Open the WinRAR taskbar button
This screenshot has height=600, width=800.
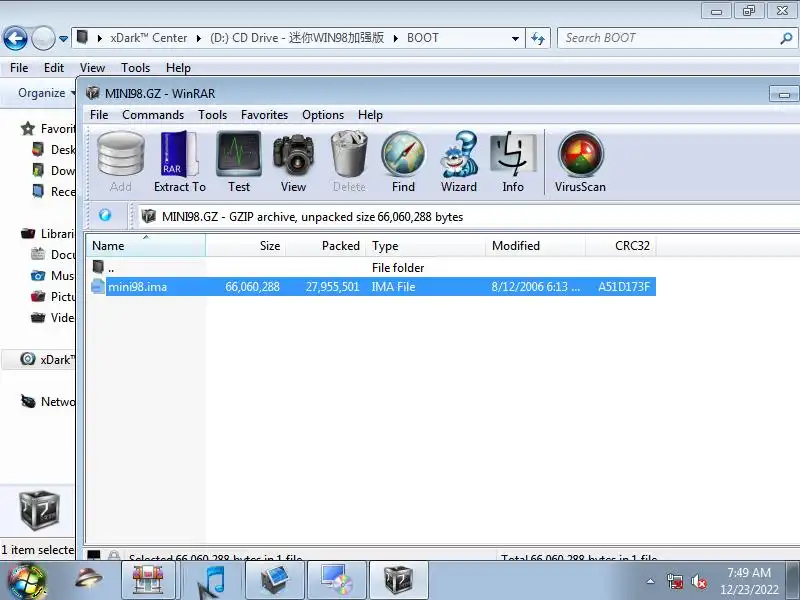tap(397, 580)
